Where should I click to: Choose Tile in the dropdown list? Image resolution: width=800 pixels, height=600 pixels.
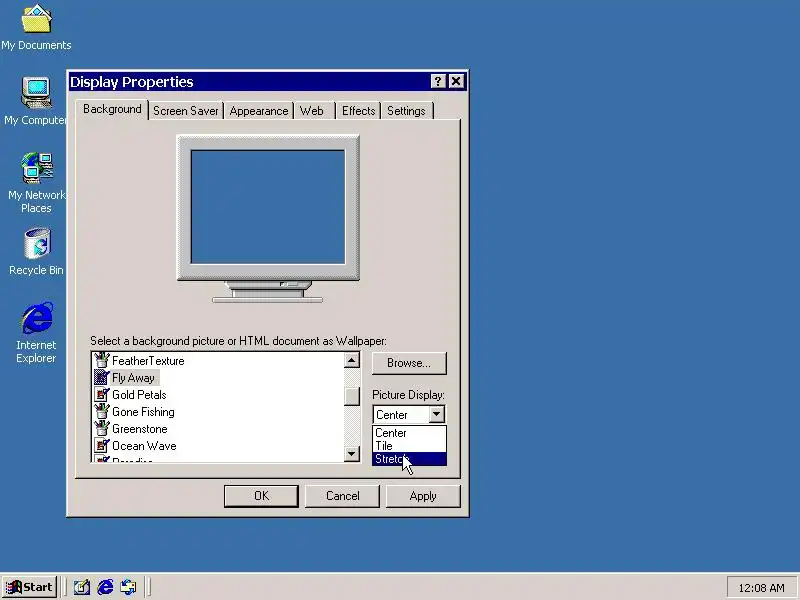409,446
